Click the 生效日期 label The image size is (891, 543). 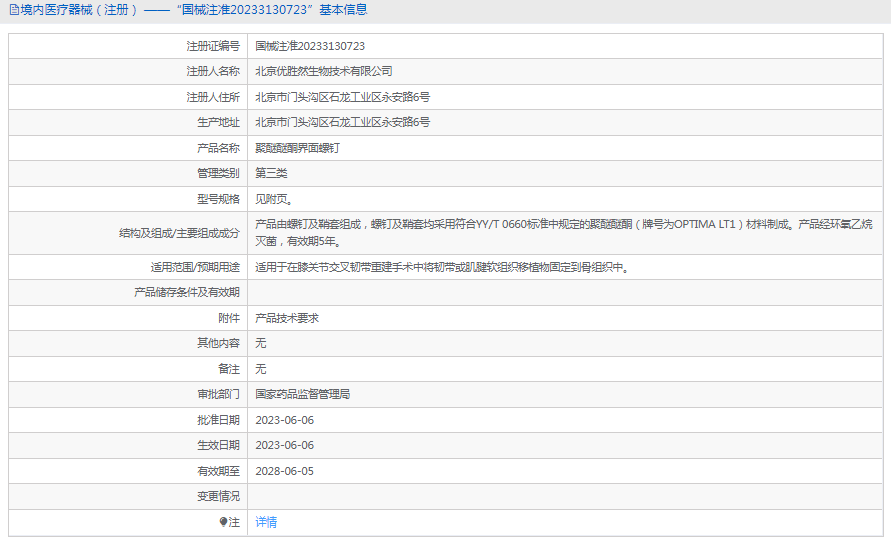click(218, 445)
